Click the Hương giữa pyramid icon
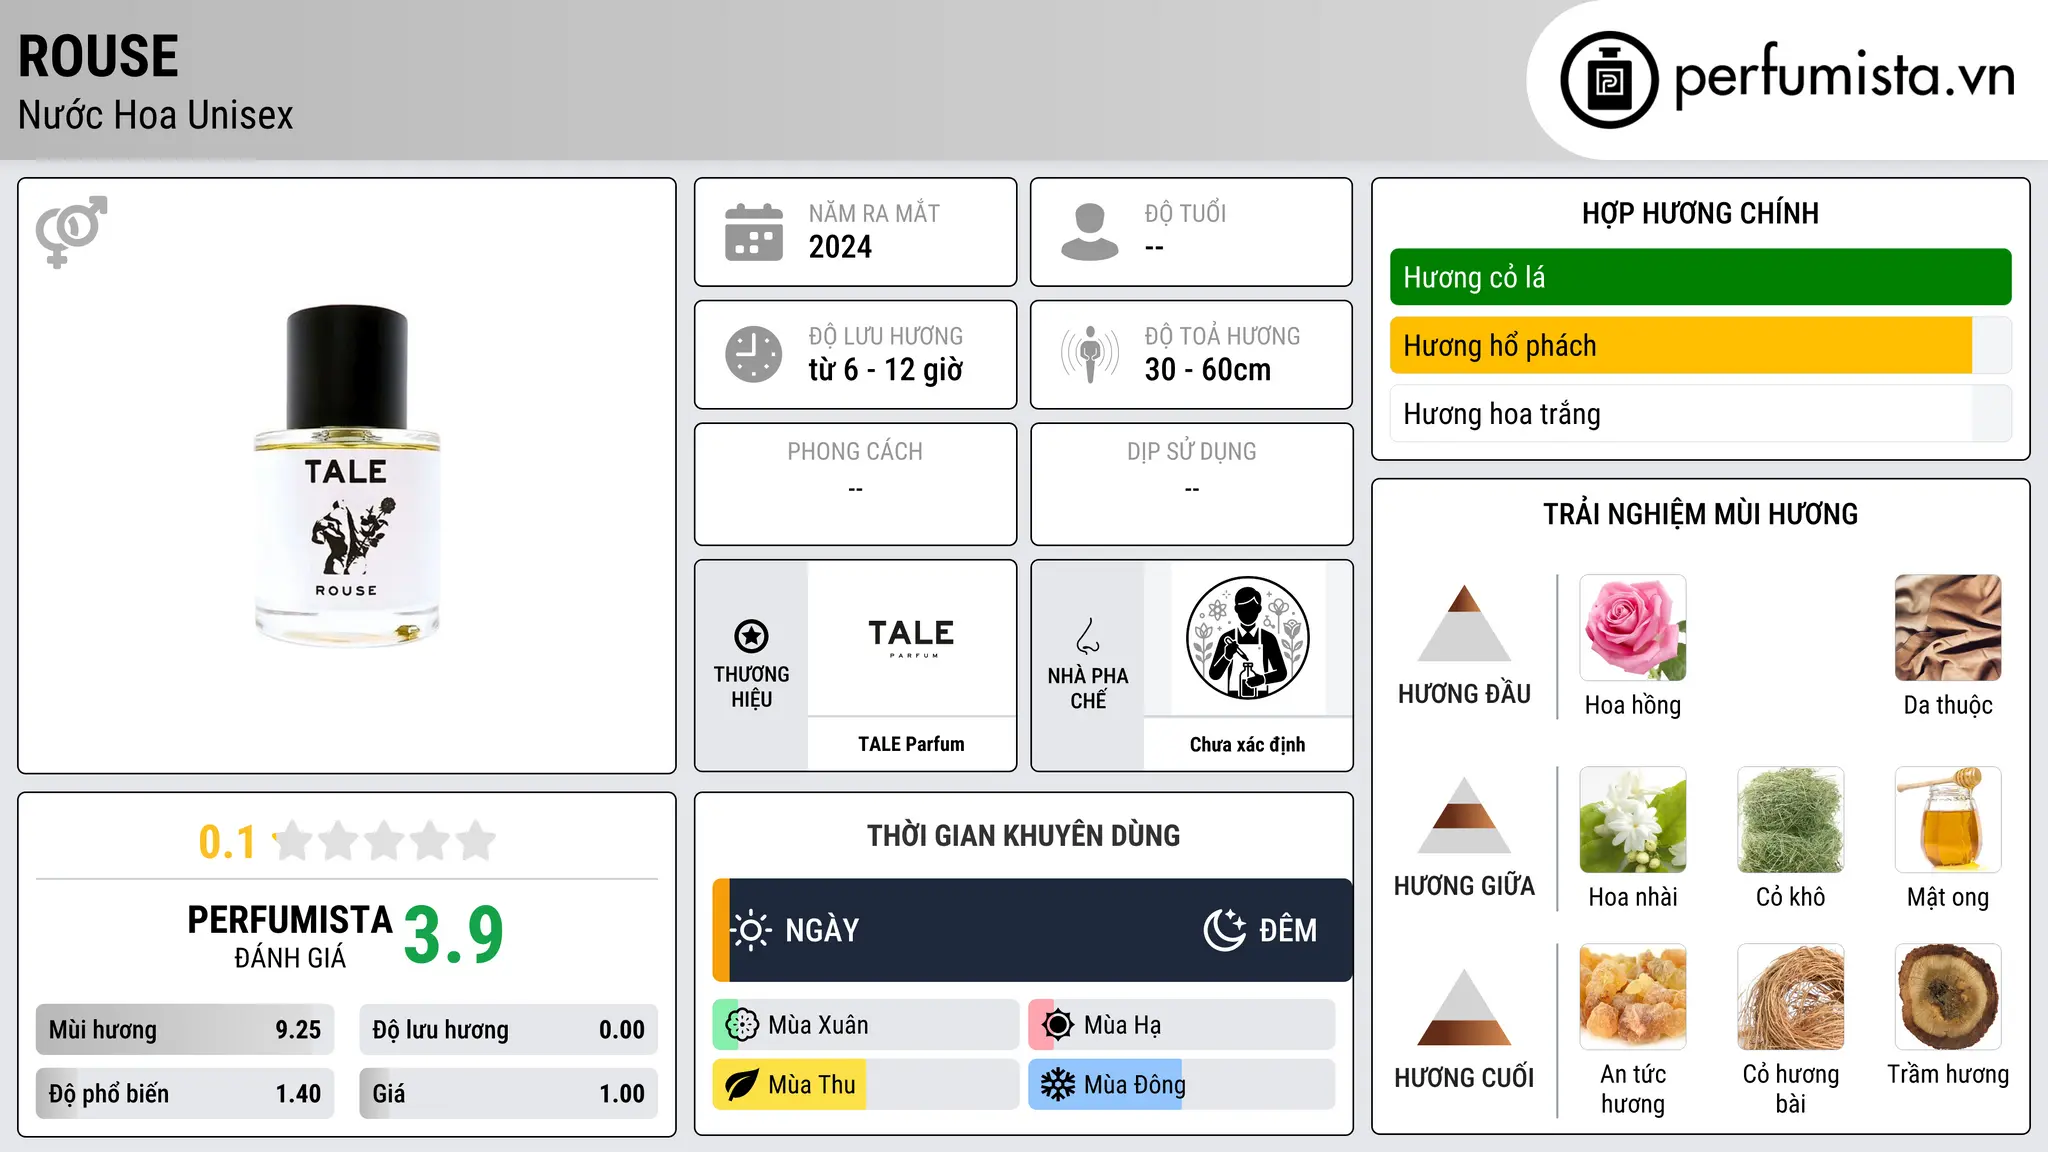Screen dimensions: 2048x1152 [x=1464, y=815]
